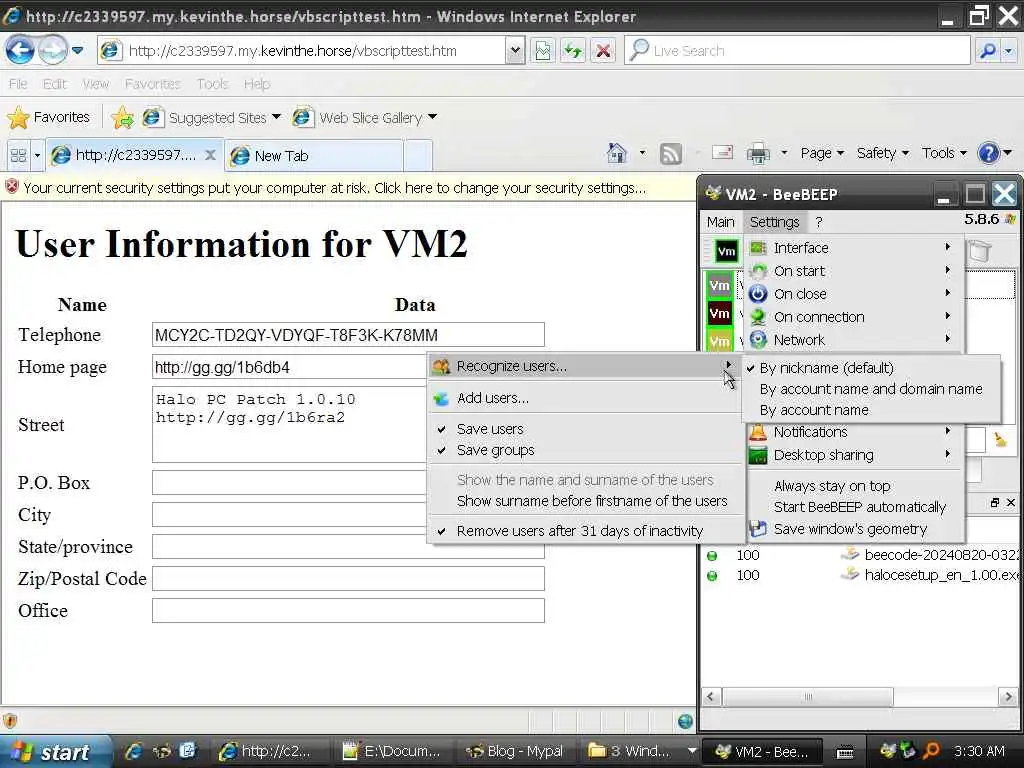Open the BeeBEEP Main menu
Viewport: 1024px width, 768px height.
coord(720,222)
